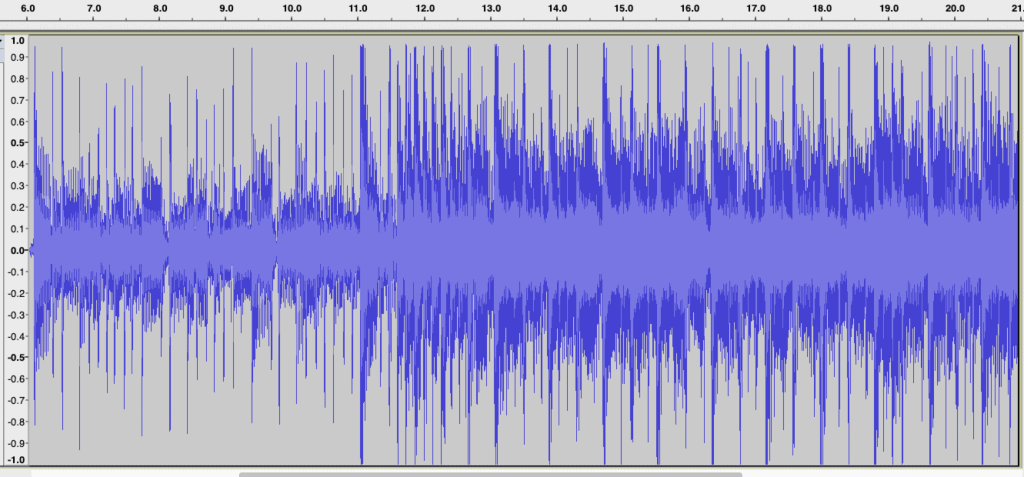
Task: Click the 18.0 mark on the timeline ruler
Action: coord(822,8)
